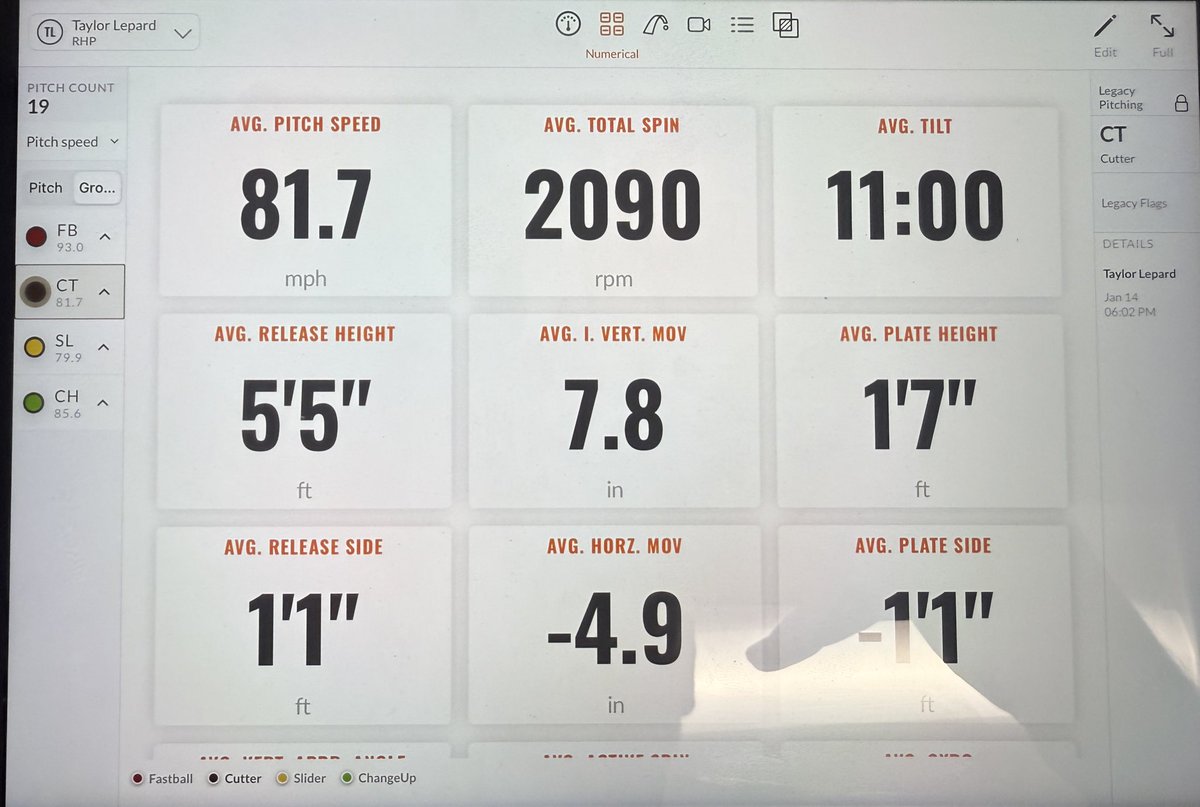The width and height of the screenshot is (1200, 807).
Task: Select the Numerical grid view icon
Action: 612,24
